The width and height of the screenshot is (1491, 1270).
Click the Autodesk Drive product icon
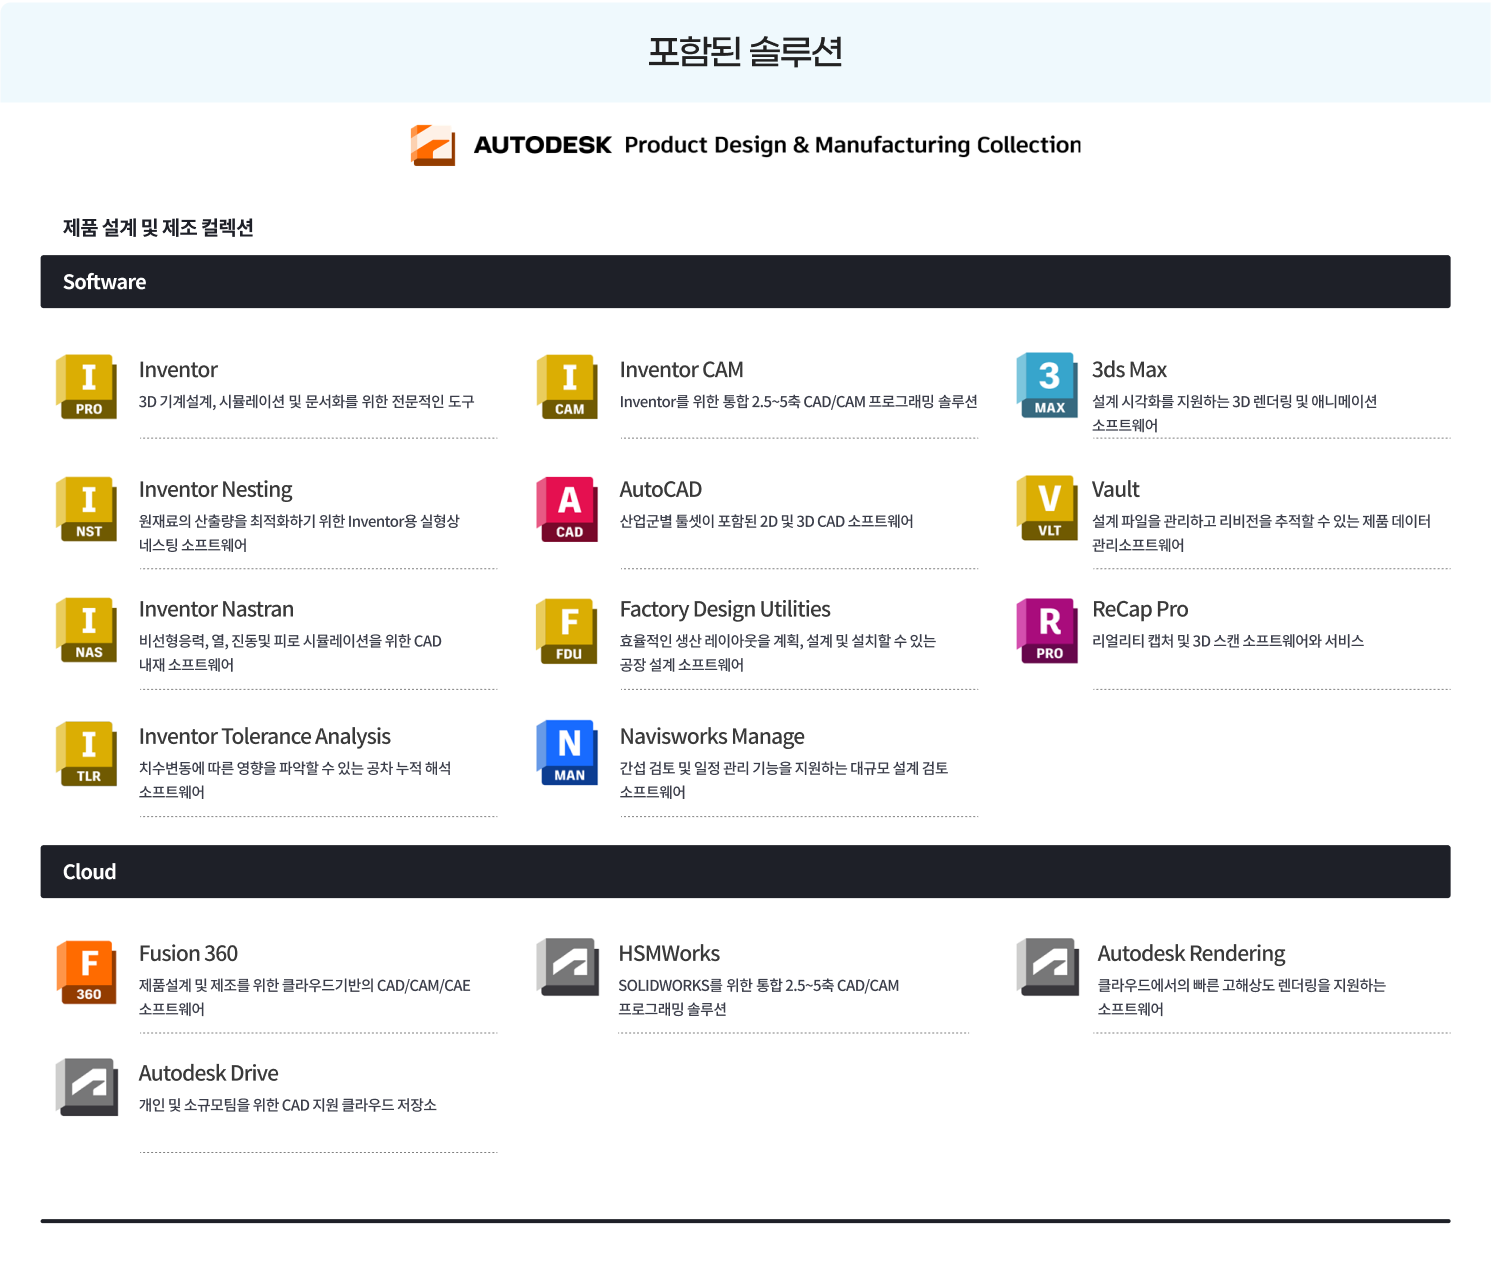[x=86, y=1087]
